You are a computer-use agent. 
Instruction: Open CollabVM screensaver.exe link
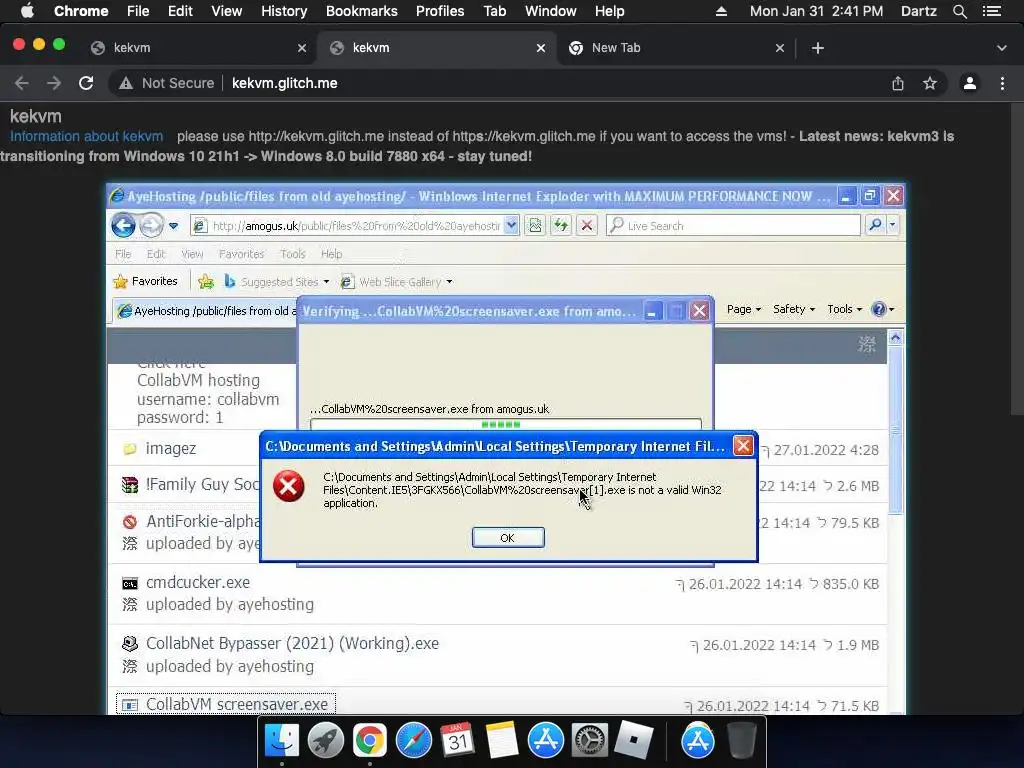[236, 705]
